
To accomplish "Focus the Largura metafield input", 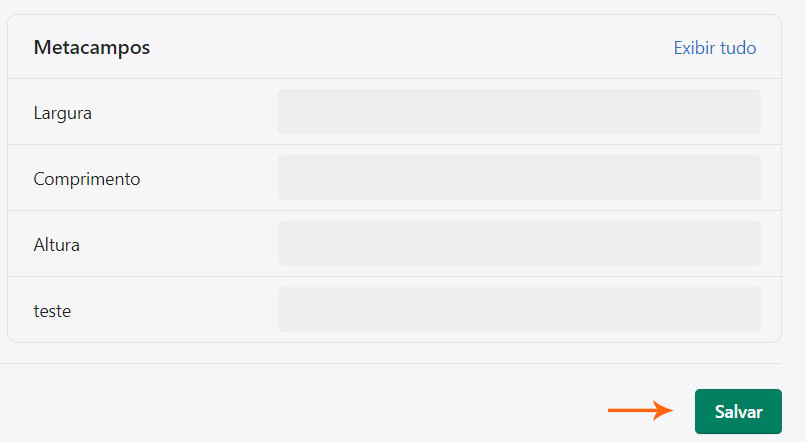I will click(519, 112).
